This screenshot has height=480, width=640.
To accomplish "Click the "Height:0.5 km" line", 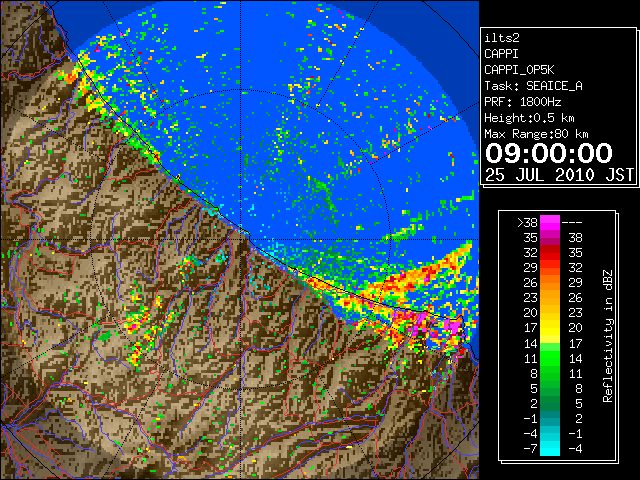I will click(x=529, y=118).
